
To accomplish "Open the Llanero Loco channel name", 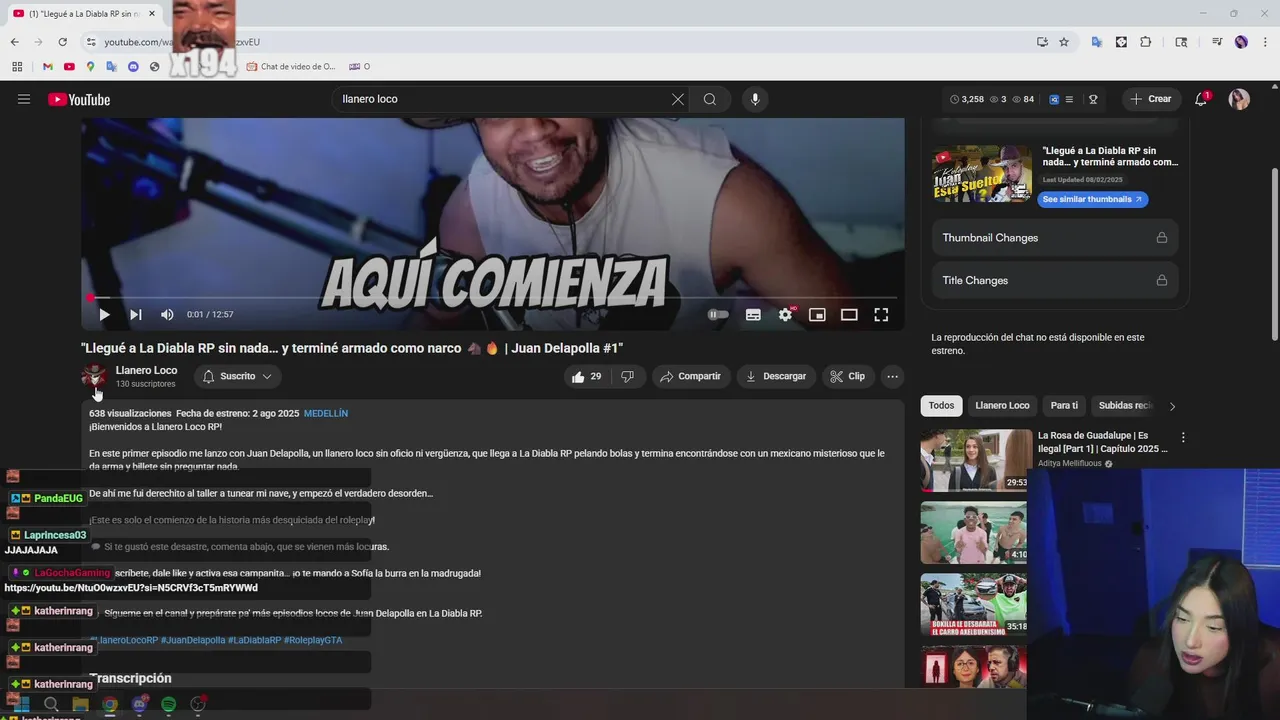I will pyautogui.click(x=146, y=370).
